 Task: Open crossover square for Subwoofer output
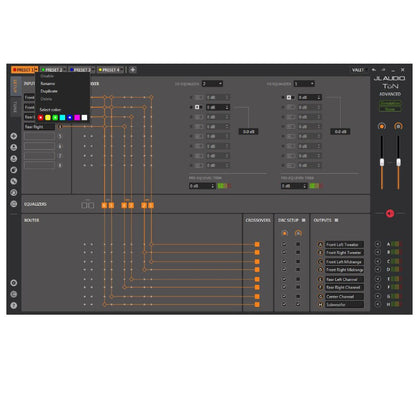click(257, 304)
